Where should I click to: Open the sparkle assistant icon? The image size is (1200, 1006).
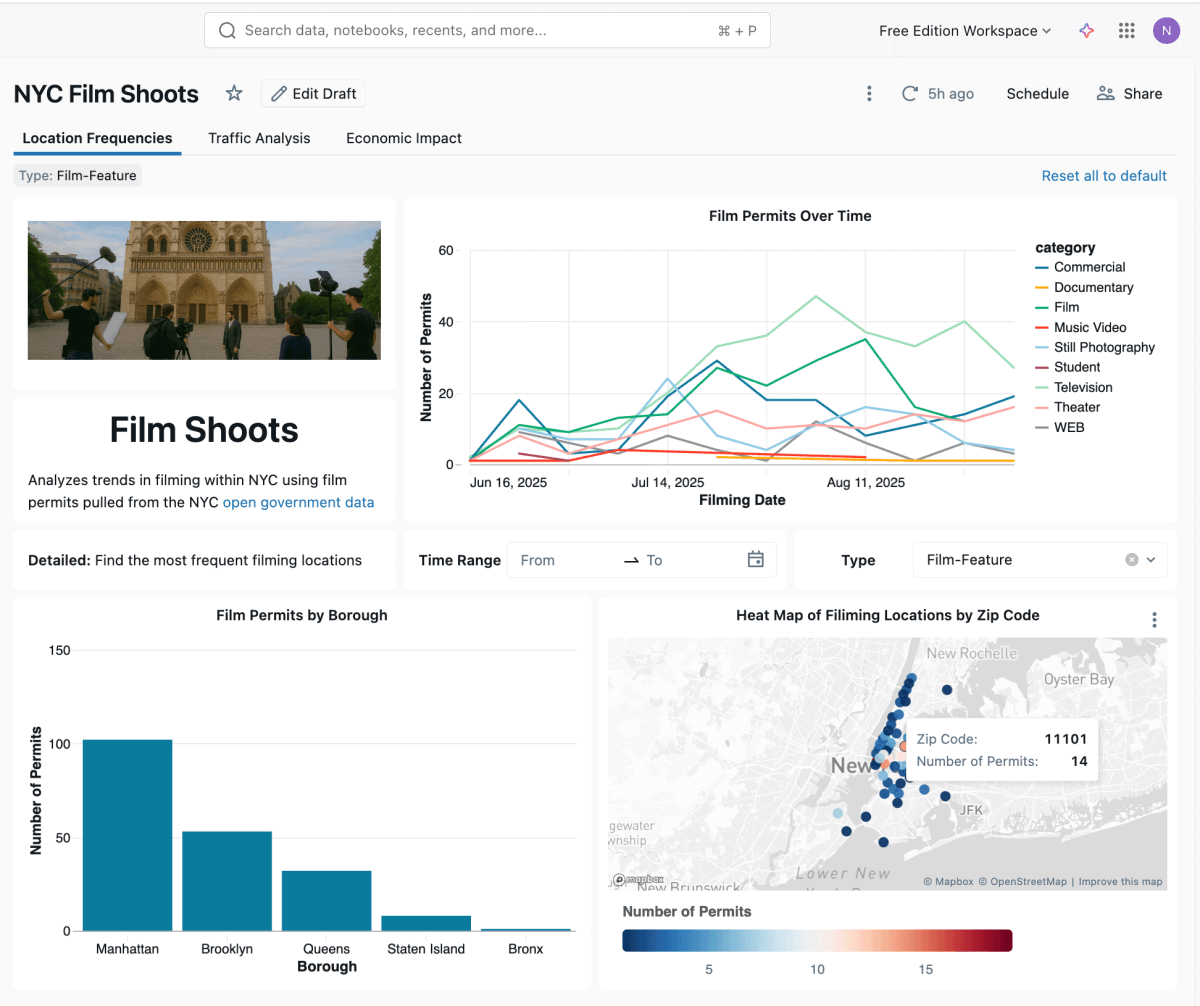click(1087, 31)
